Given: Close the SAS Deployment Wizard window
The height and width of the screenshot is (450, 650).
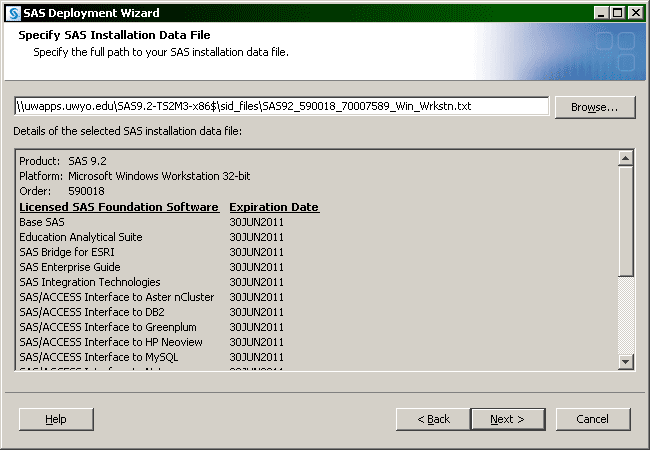Looking at the screenshot, I should pyautogui.click(x=635, y=13).
